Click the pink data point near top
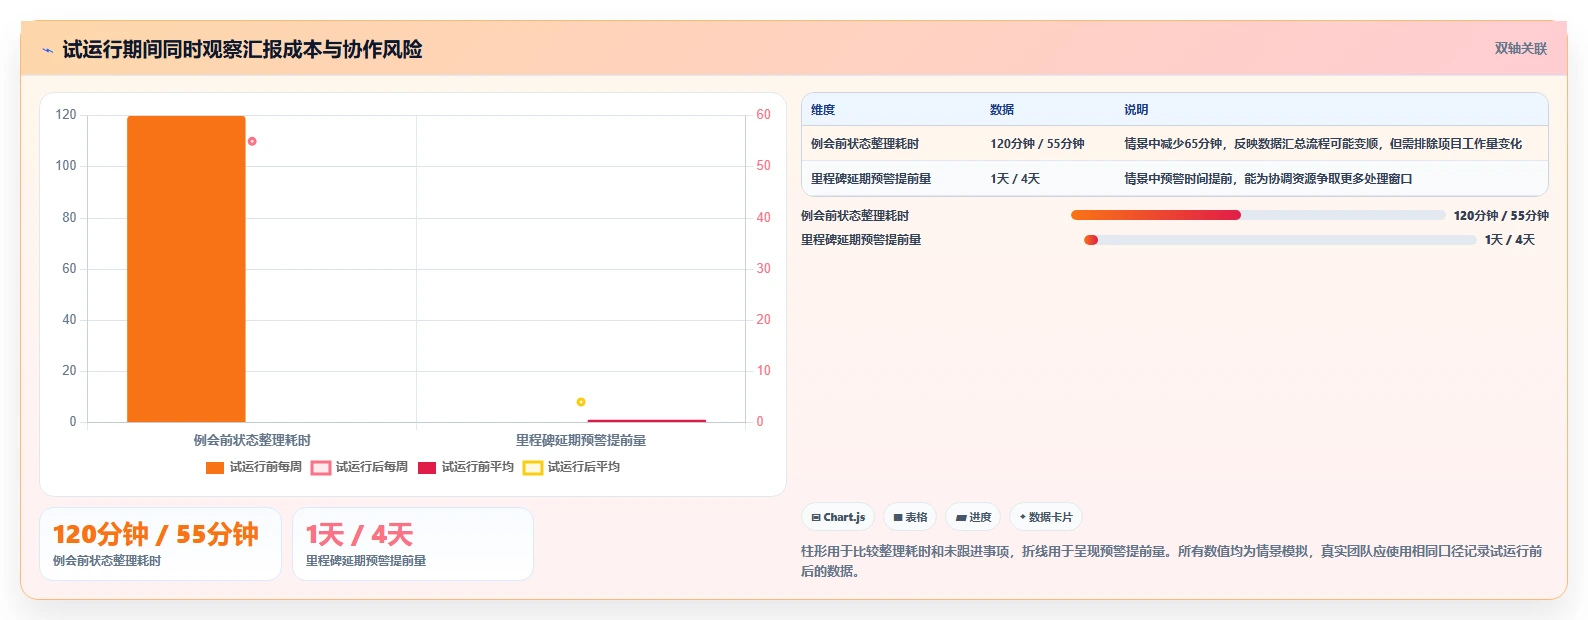The width and height of the screenshot is (1588, 620). tap(252, 141)
